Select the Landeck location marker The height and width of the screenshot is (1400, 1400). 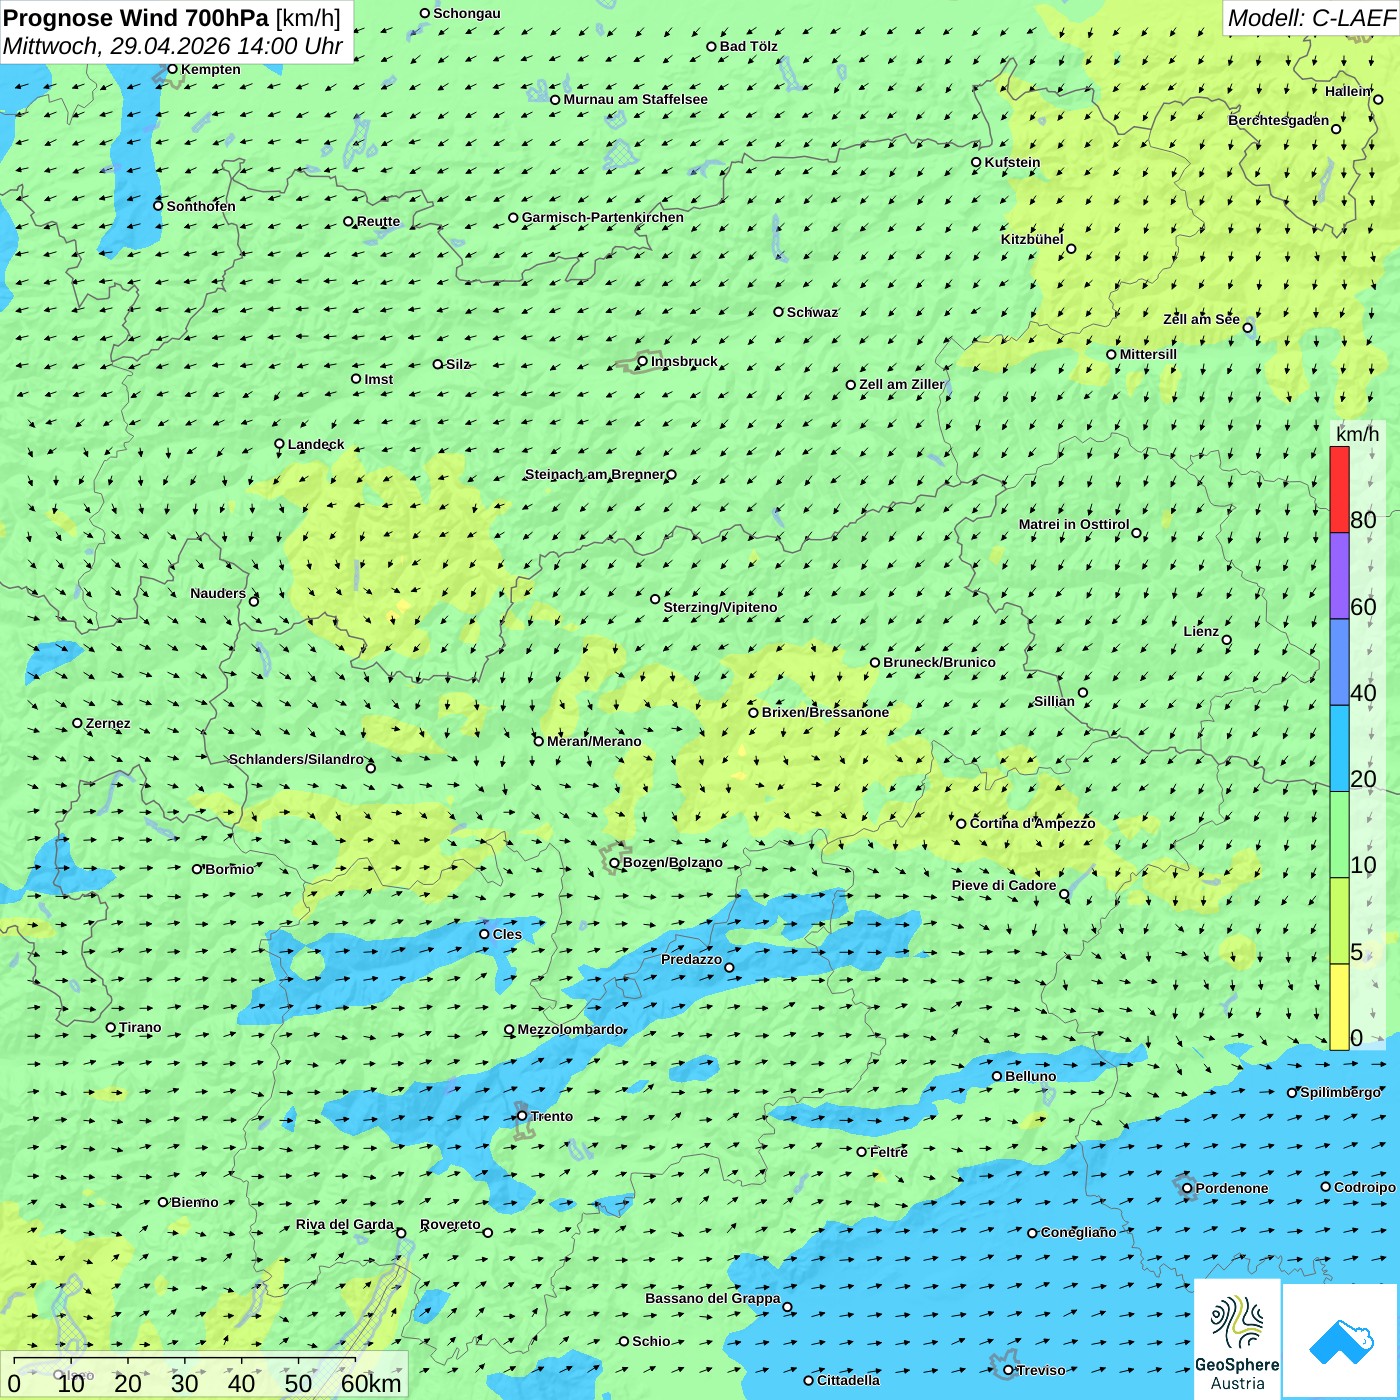pos(279,444)
